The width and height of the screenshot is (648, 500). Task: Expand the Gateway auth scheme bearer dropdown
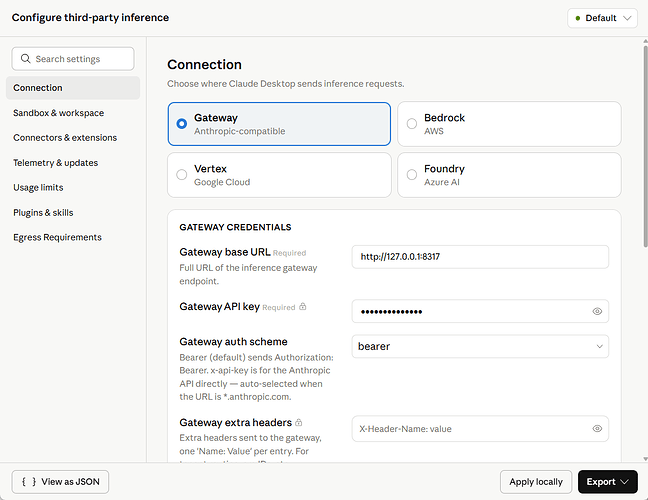(x=480, y=346)
